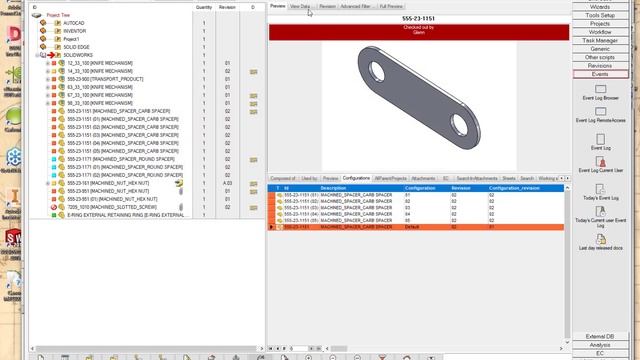Collapse the SOLIDWORKS project node
The width and height of the screenshot is (640, 360).
(x=37, y=55)
